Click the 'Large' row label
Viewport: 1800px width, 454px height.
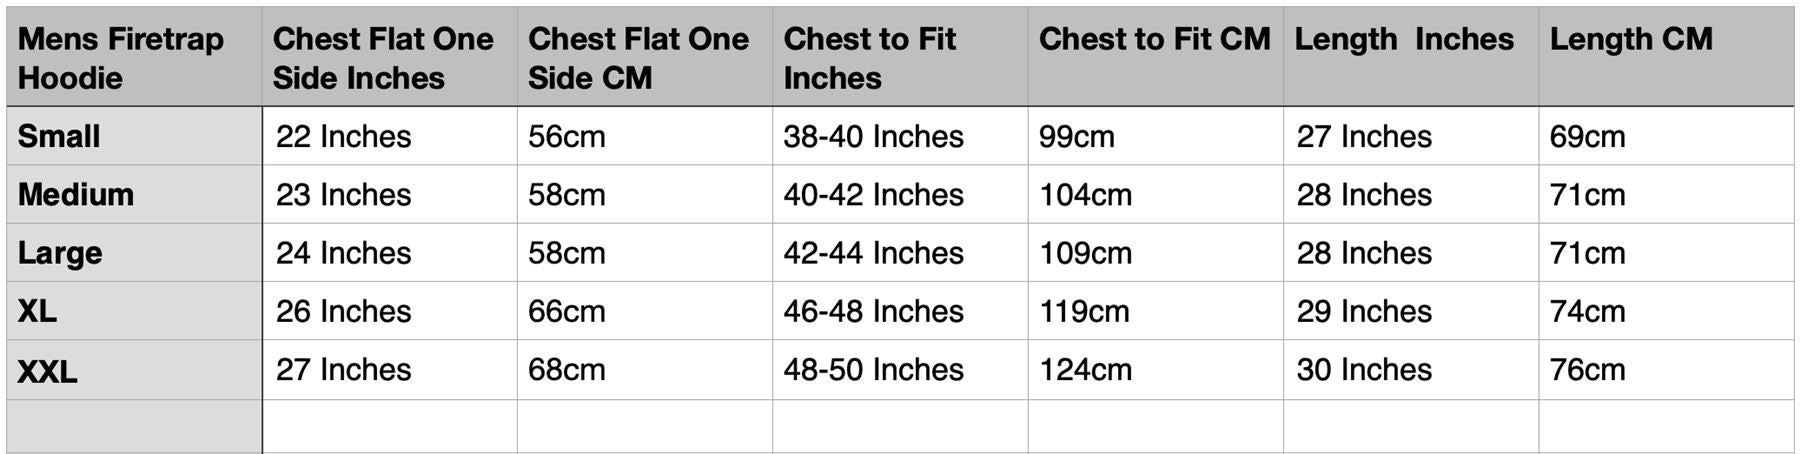tap(60, 253)
